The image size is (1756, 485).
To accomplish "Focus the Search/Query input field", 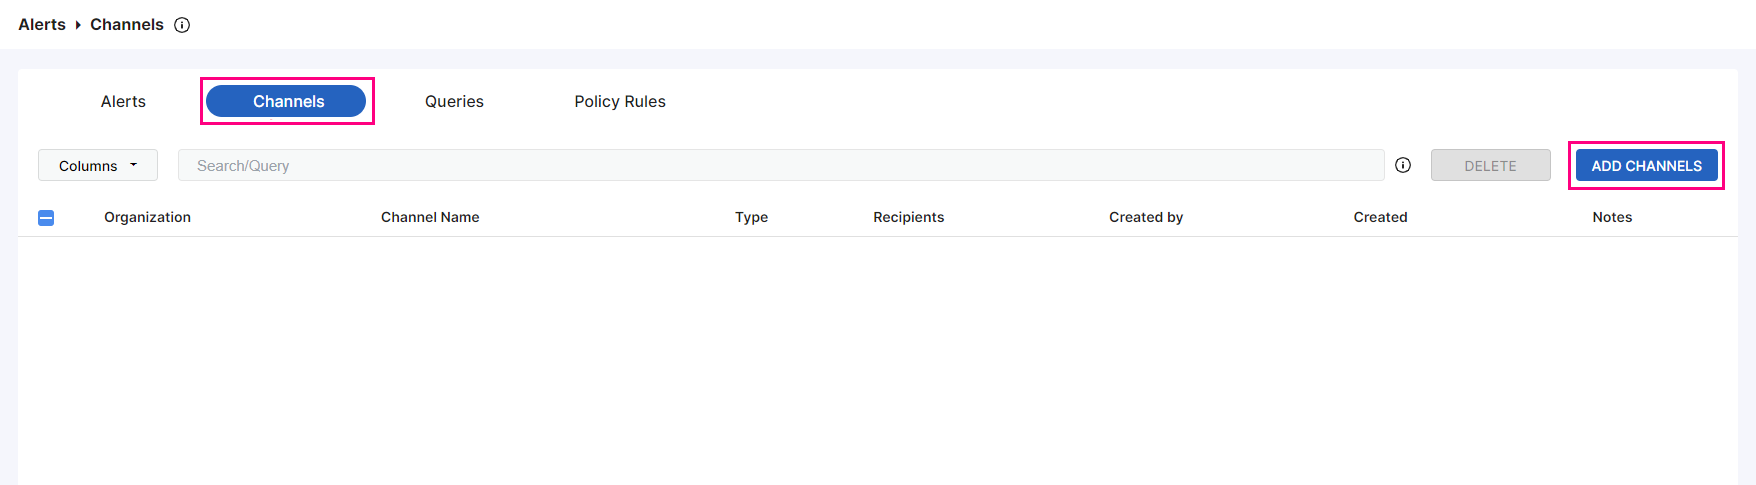I will (x=780, y=166).
